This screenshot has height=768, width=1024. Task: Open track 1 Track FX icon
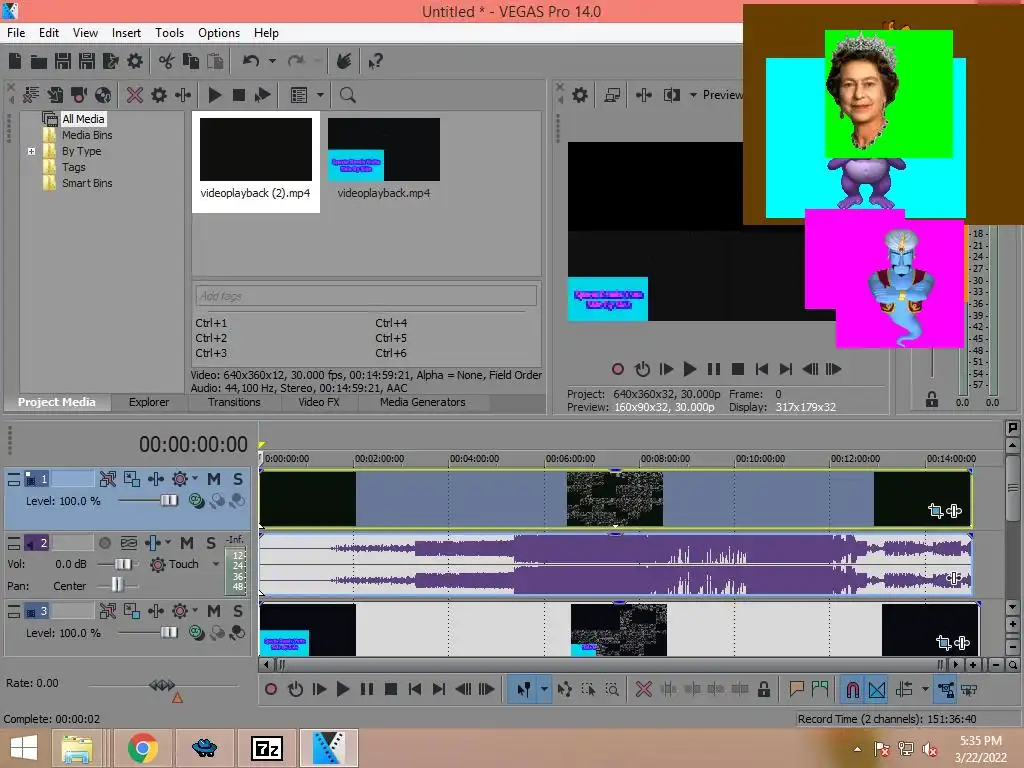click(x=180, y=479)
